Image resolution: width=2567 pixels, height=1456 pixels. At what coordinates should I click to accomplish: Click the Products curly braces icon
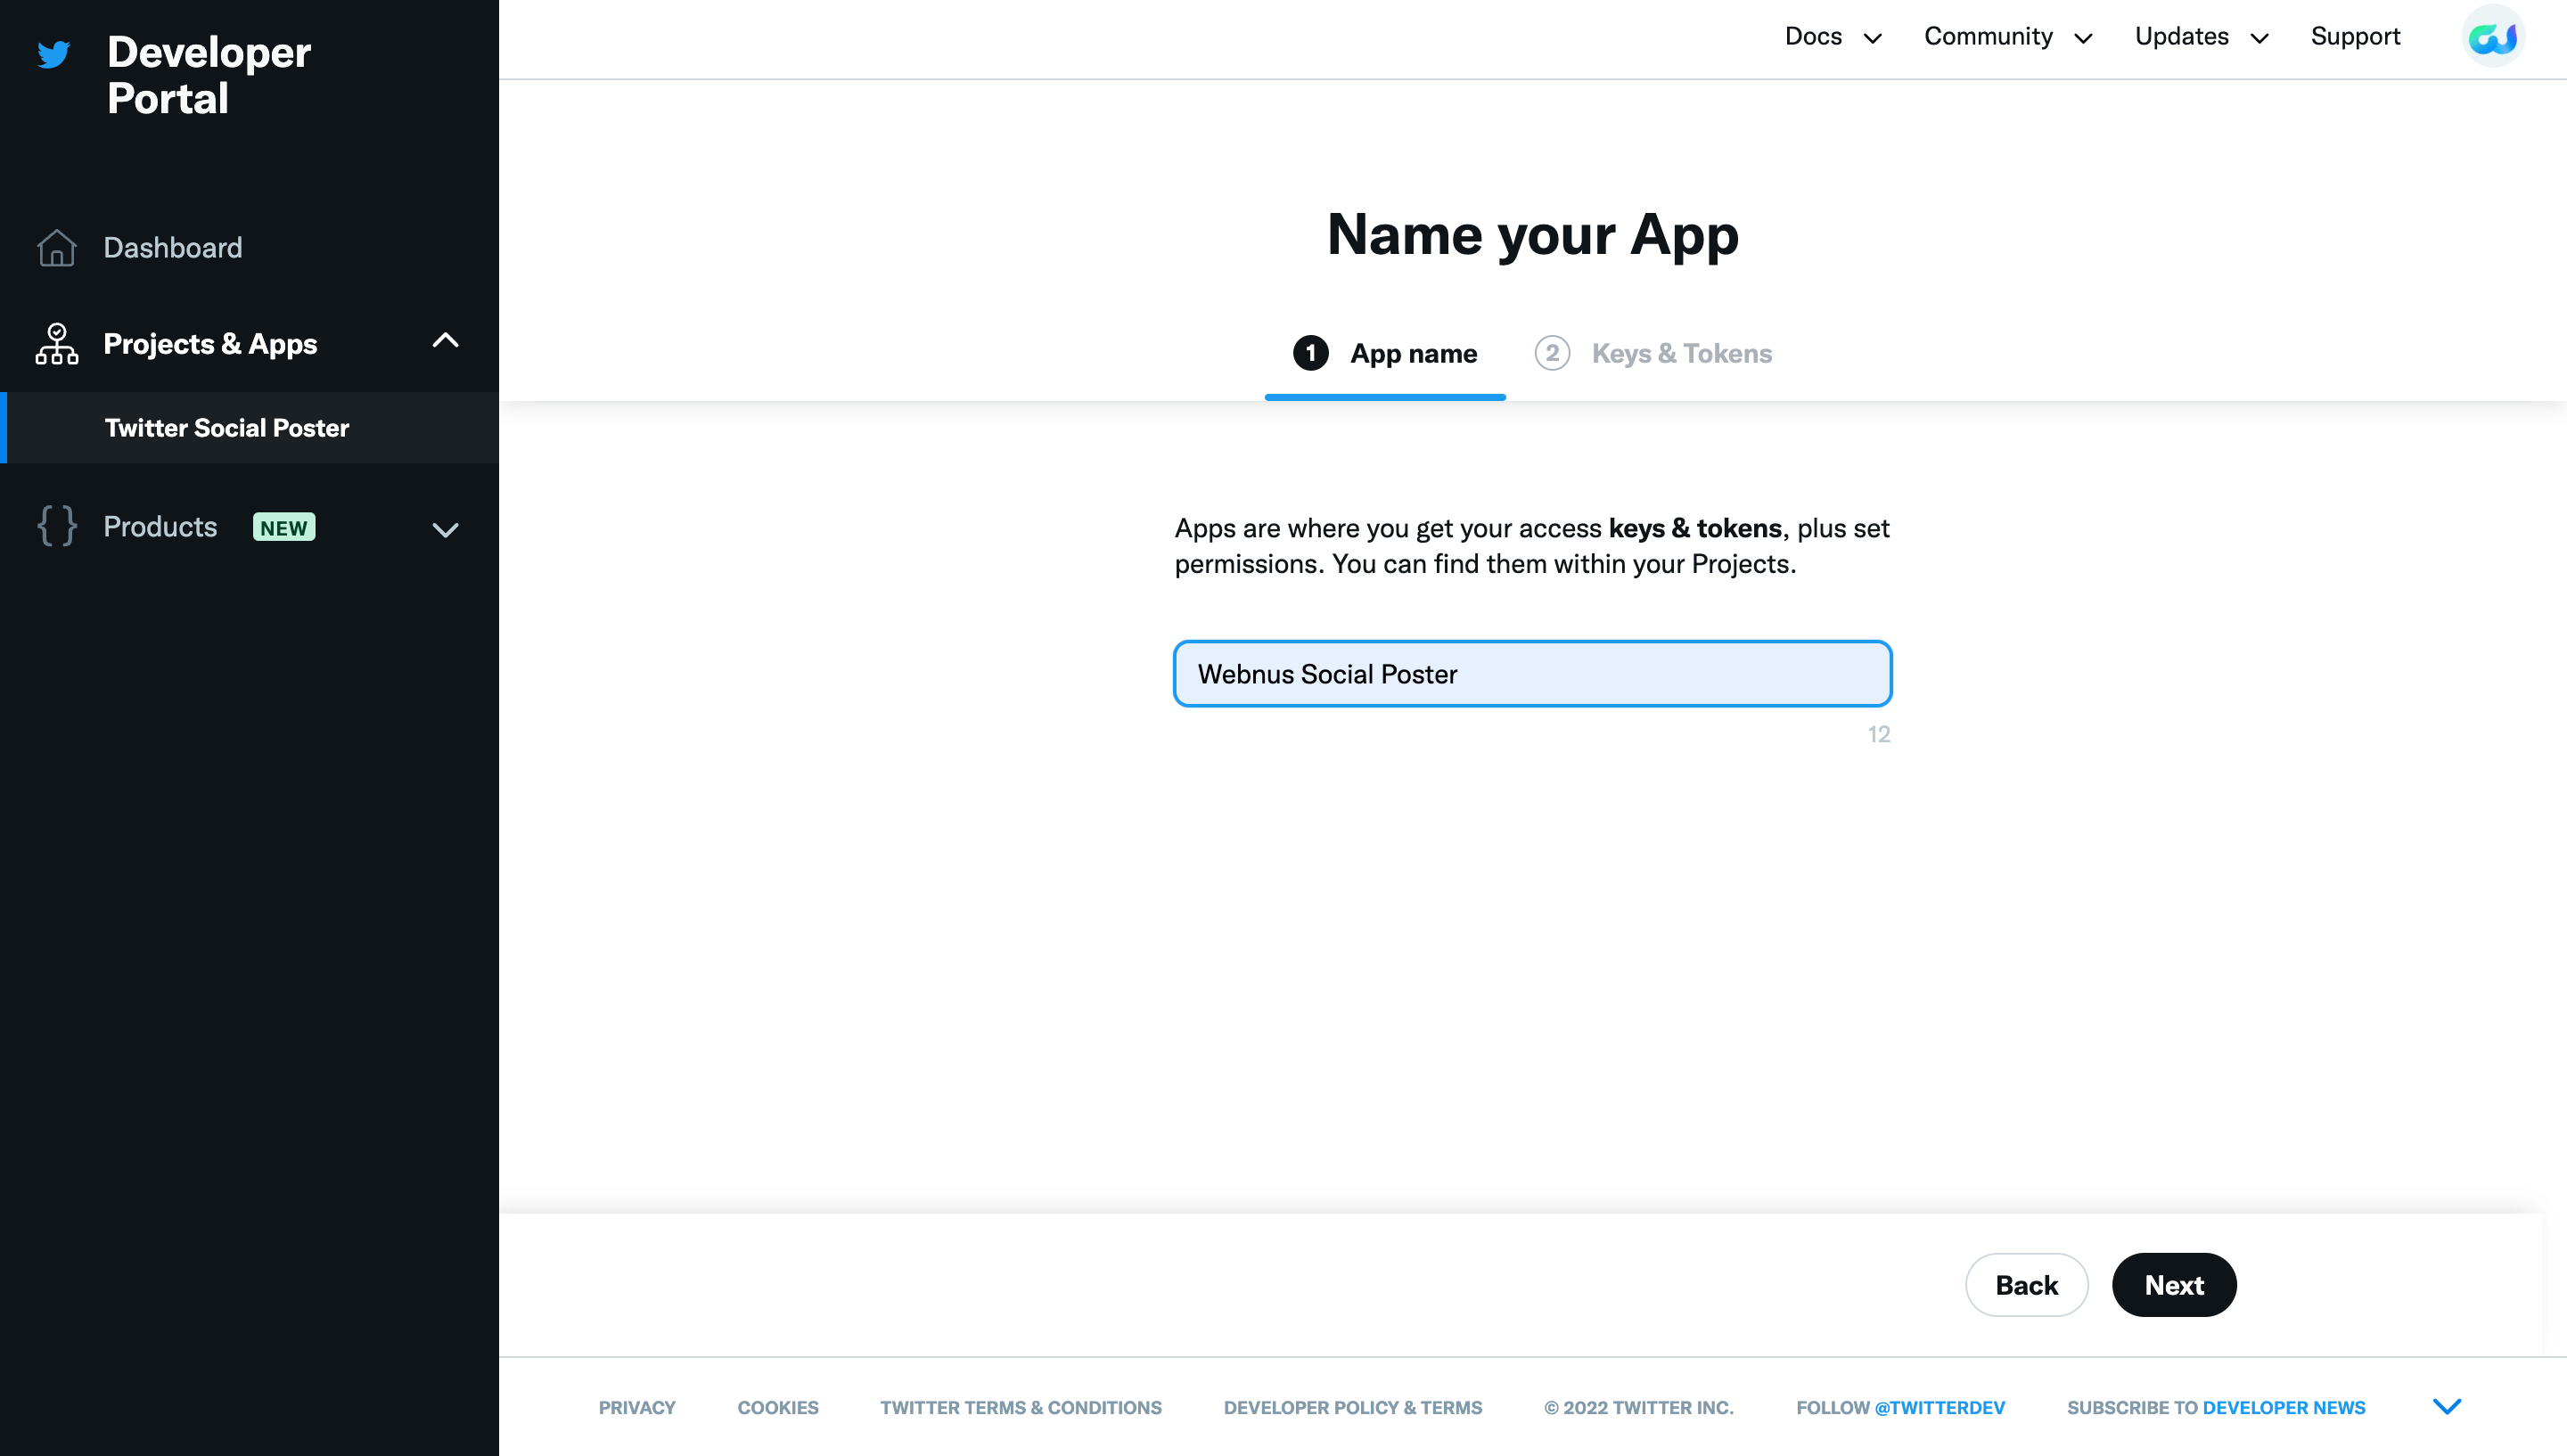[x=57, y=526]
